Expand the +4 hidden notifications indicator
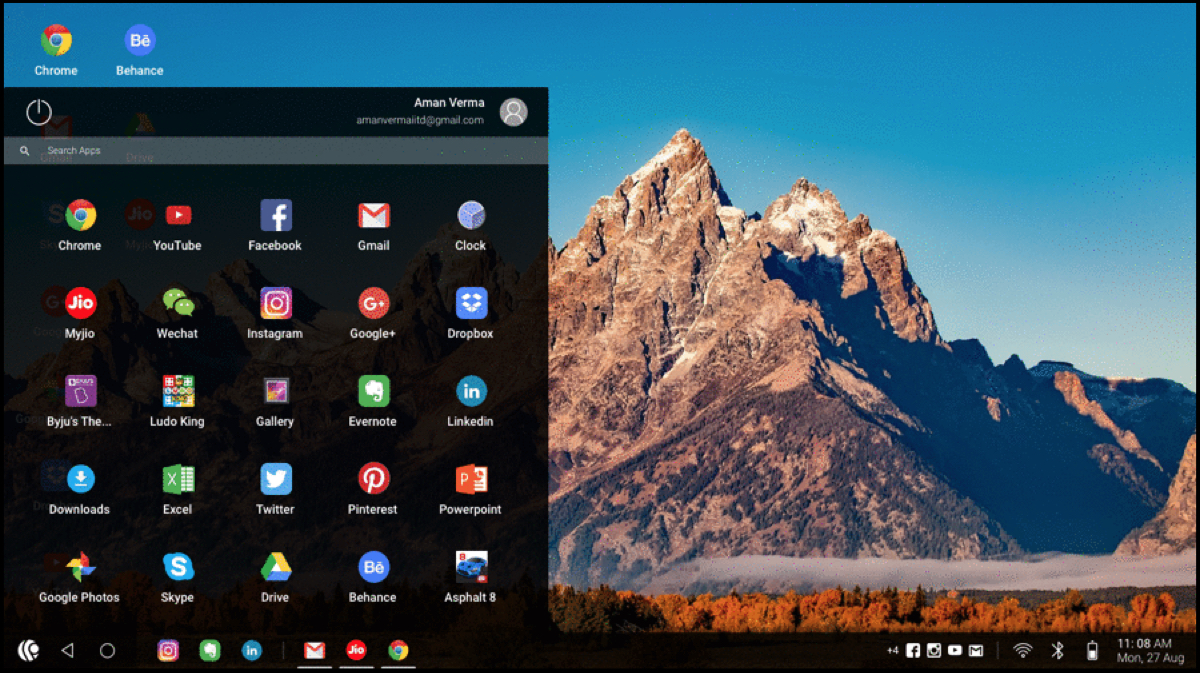The height and width of the screenshot is (673, 1200). click(x=892, y=651)
